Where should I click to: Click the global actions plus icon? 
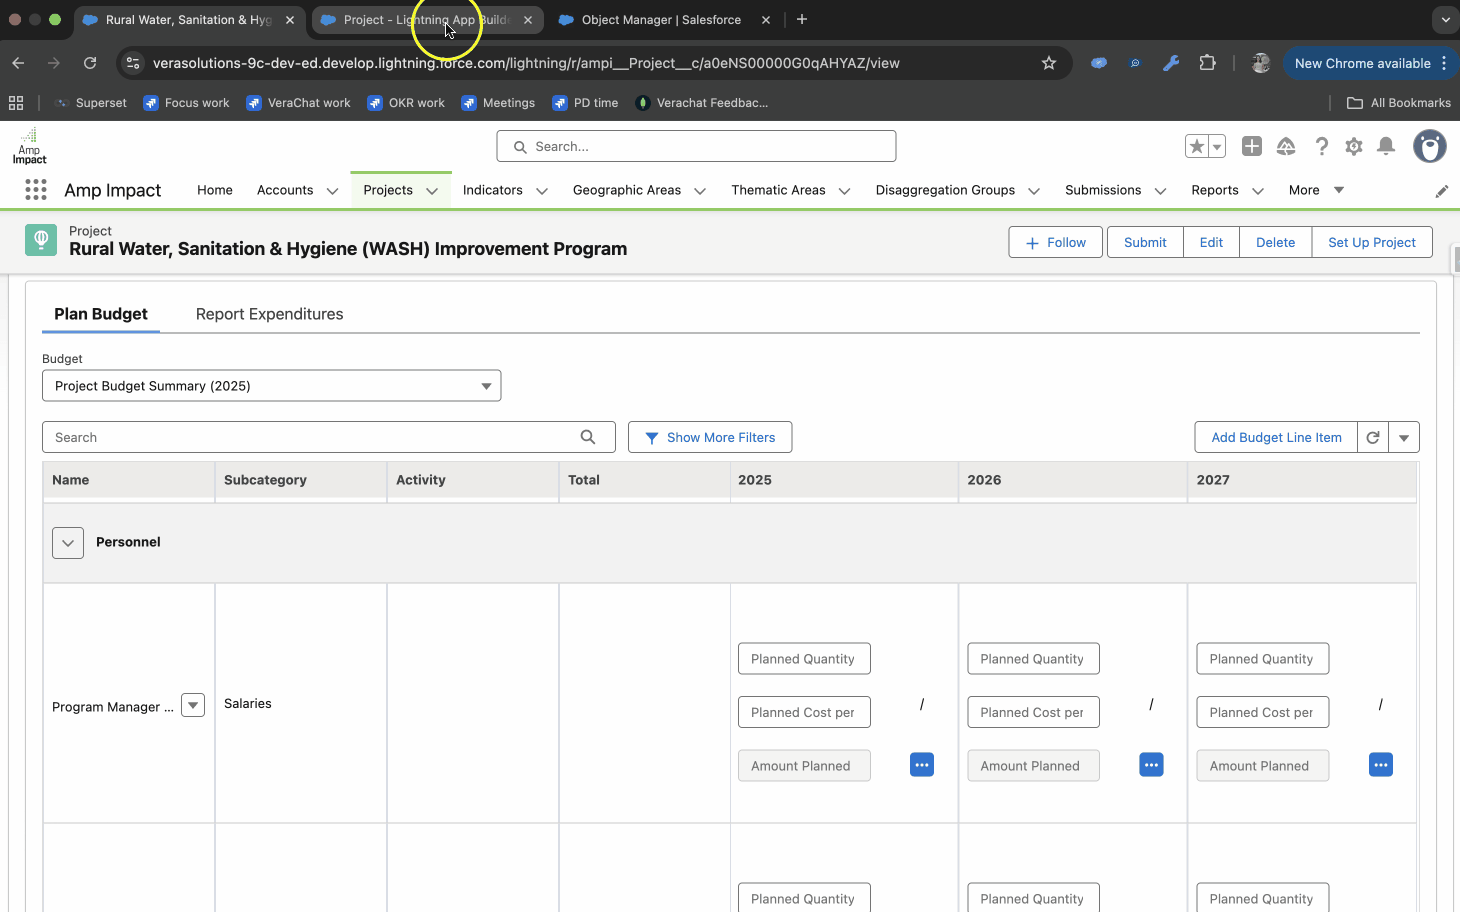(1251, 147)
